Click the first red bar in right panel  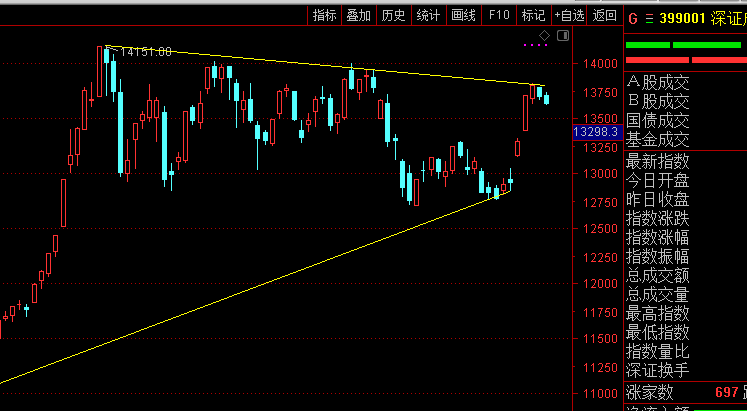click(x=657, y=60)
